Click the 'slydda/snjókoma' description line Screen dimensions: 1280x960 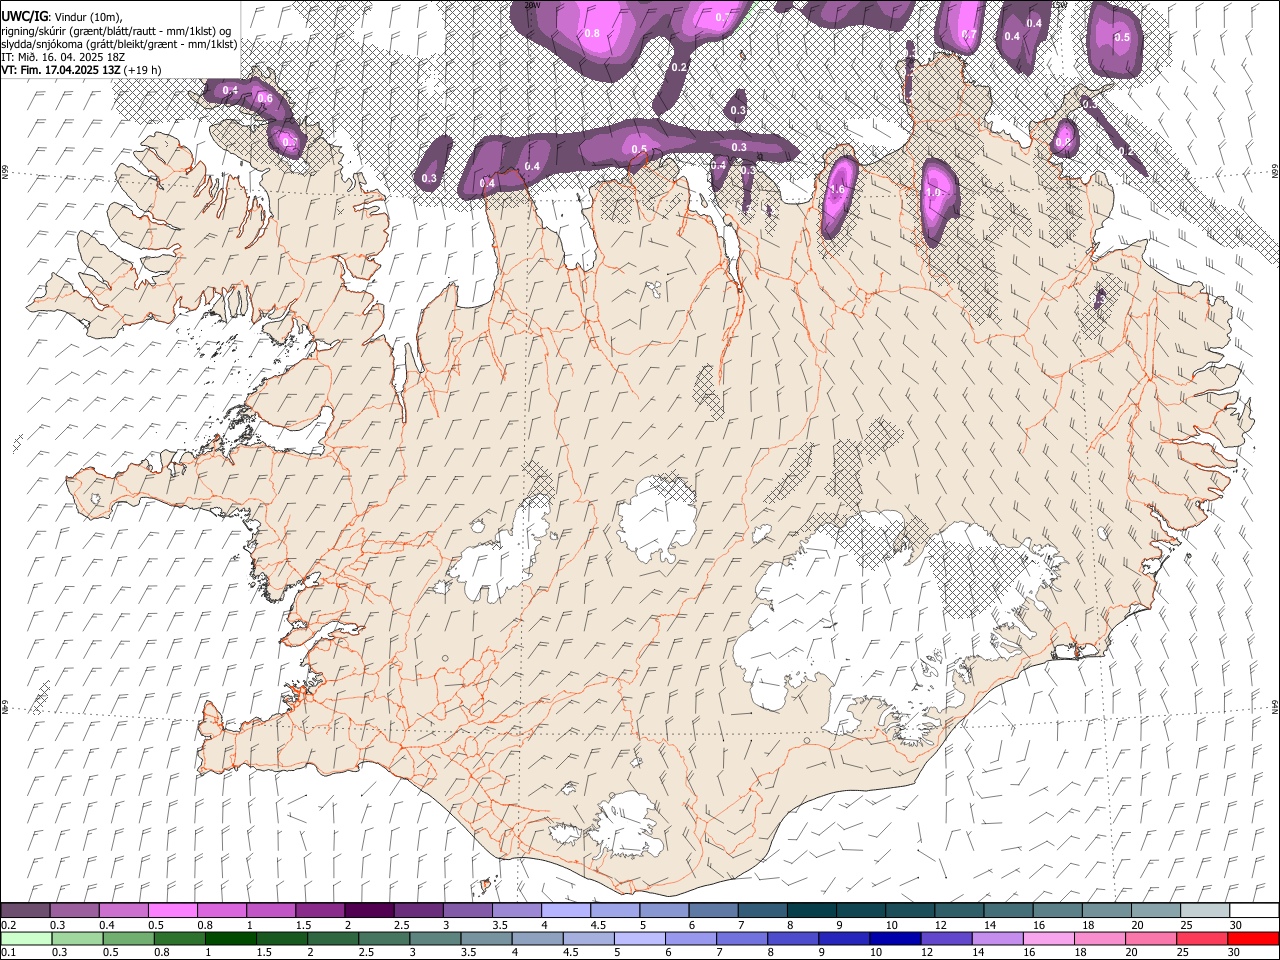click(119, 44)
